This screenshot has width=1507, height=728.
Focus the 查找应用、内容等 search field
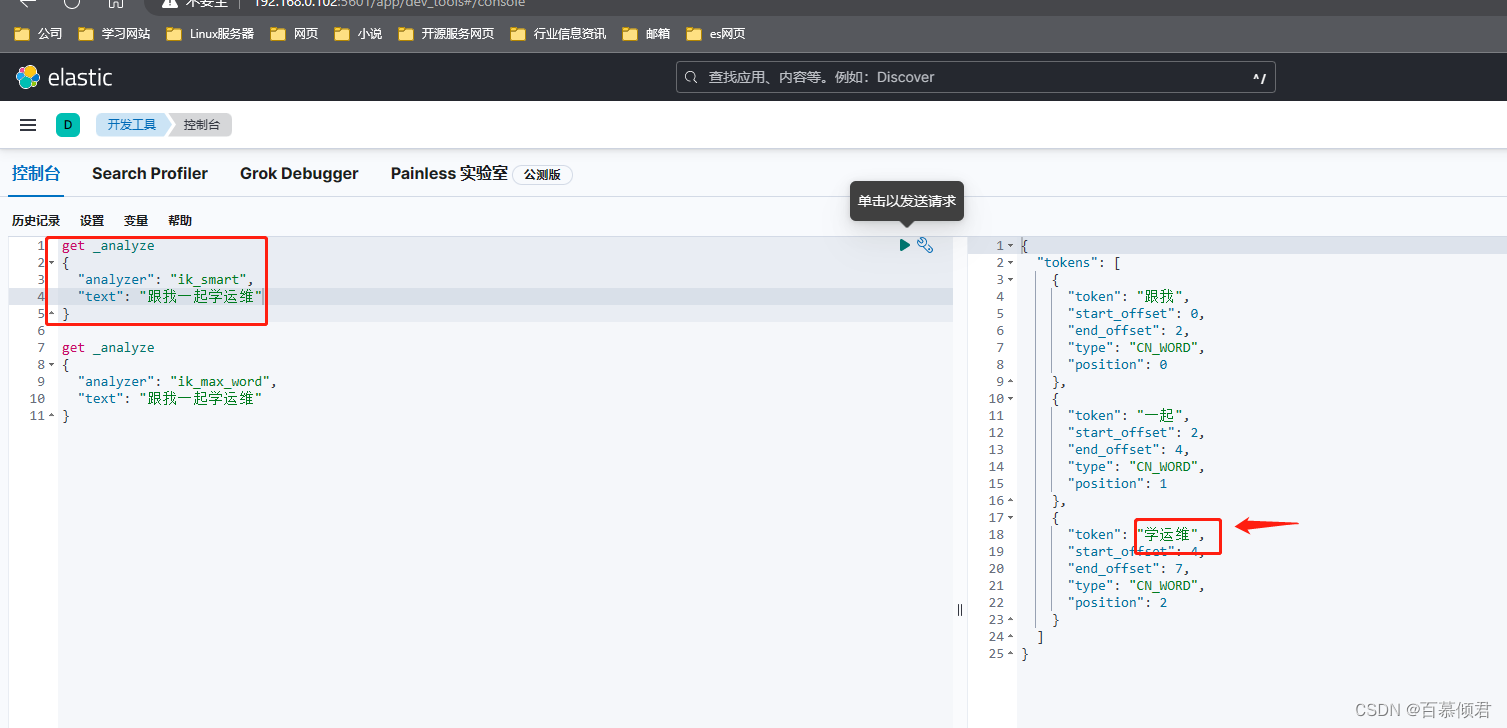[x=975, y=77]
